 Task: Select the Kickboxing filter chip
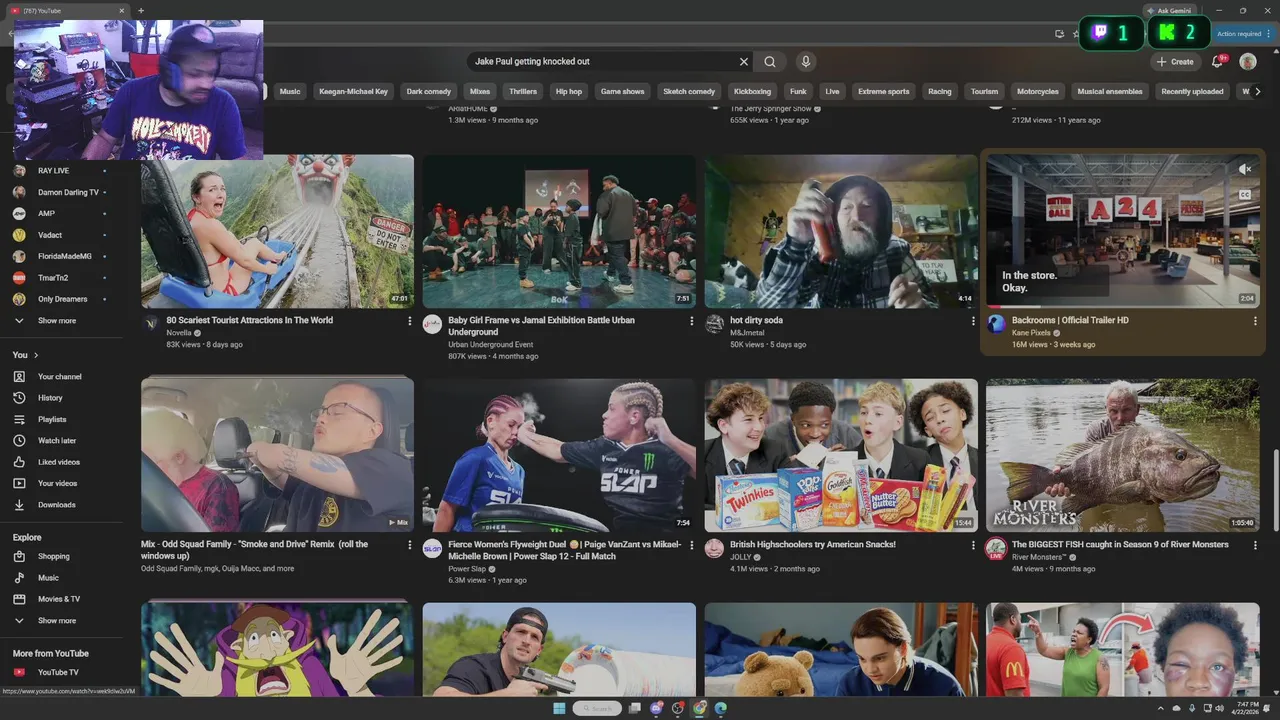point(752,91)
